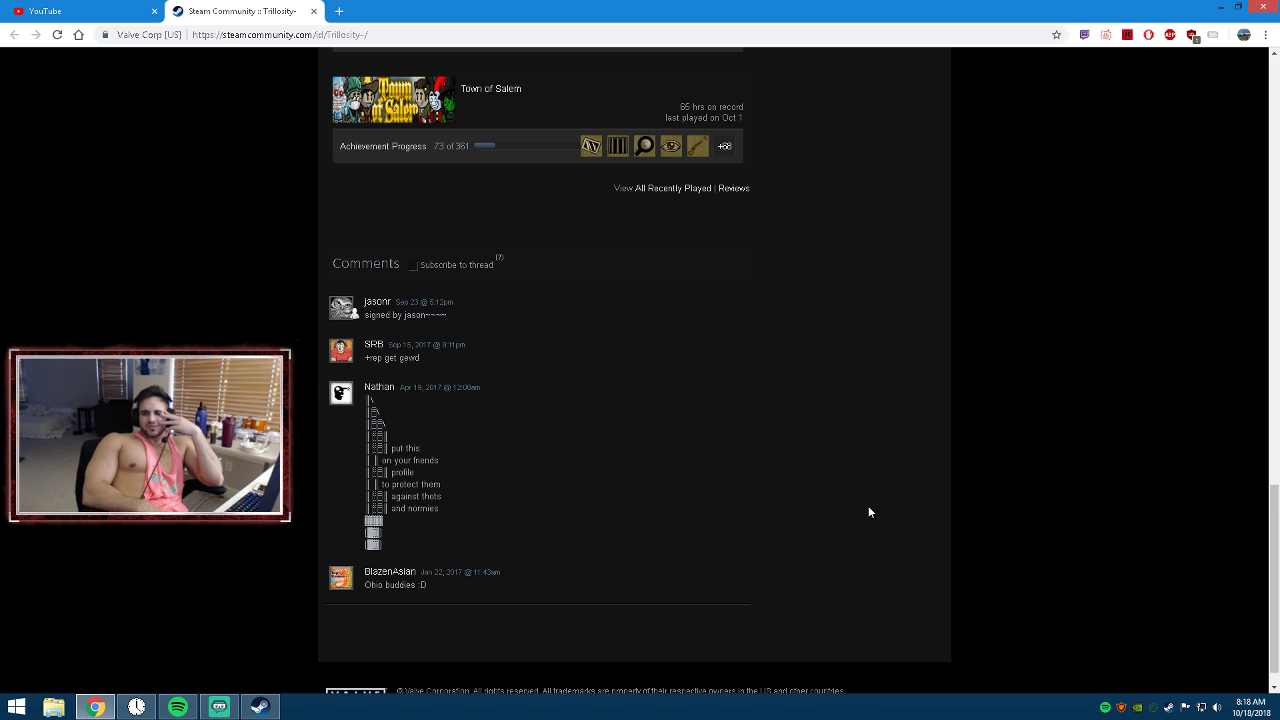
Task: Open SRB's avatar in comments
Action: pos(342,351)
